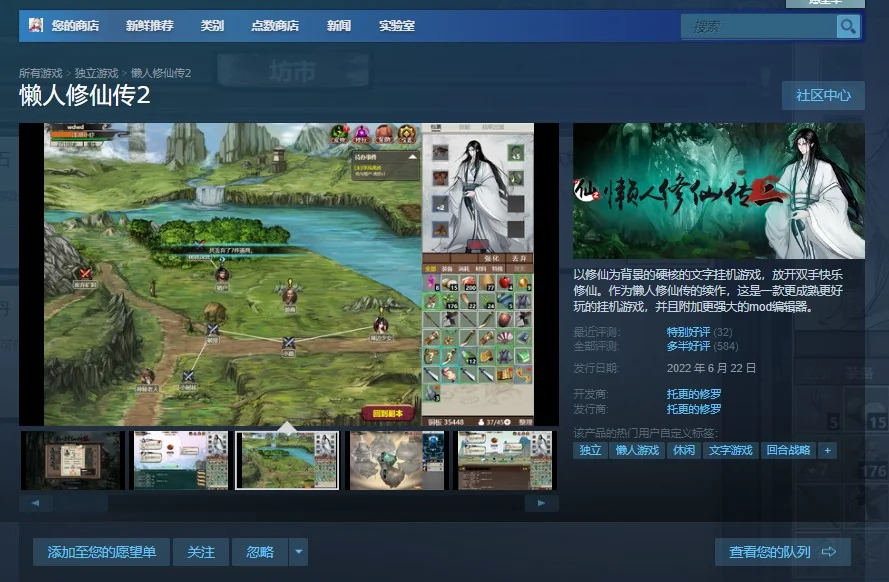Viewport: 889px width, 582px height.
Task: Click the magnifier search icon
Action: click(848, 26)
